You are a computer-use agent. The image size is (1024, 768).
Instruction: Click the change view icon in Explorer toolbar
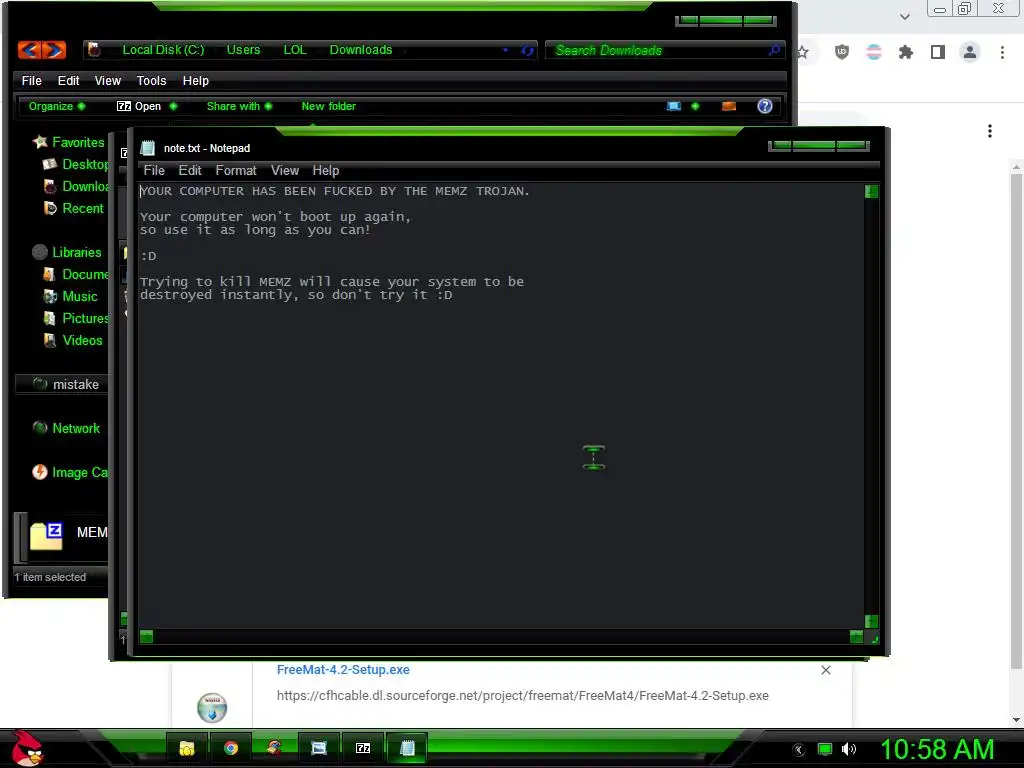(x=674, y=106)
